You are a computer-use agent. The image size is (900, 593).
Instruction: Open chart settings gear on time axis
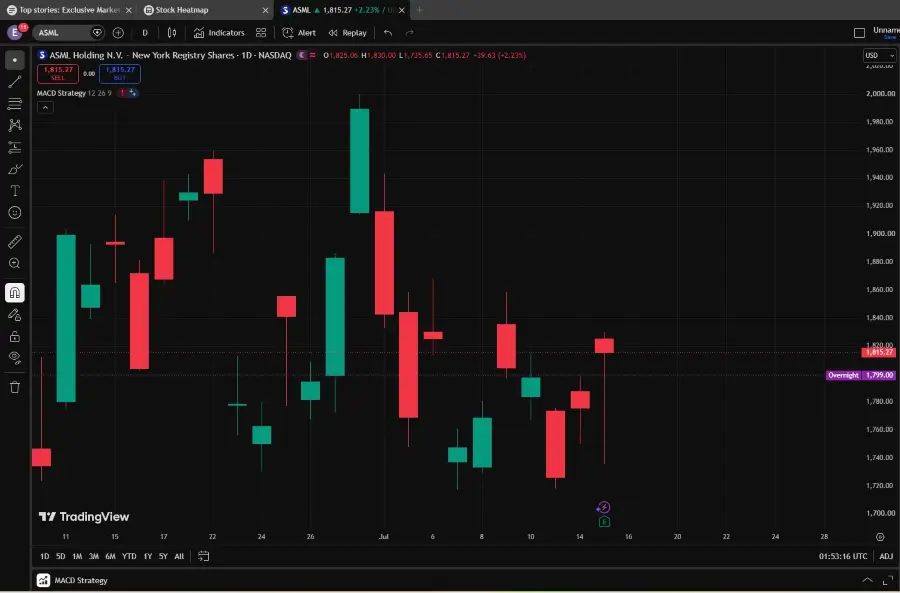[880, 537]
